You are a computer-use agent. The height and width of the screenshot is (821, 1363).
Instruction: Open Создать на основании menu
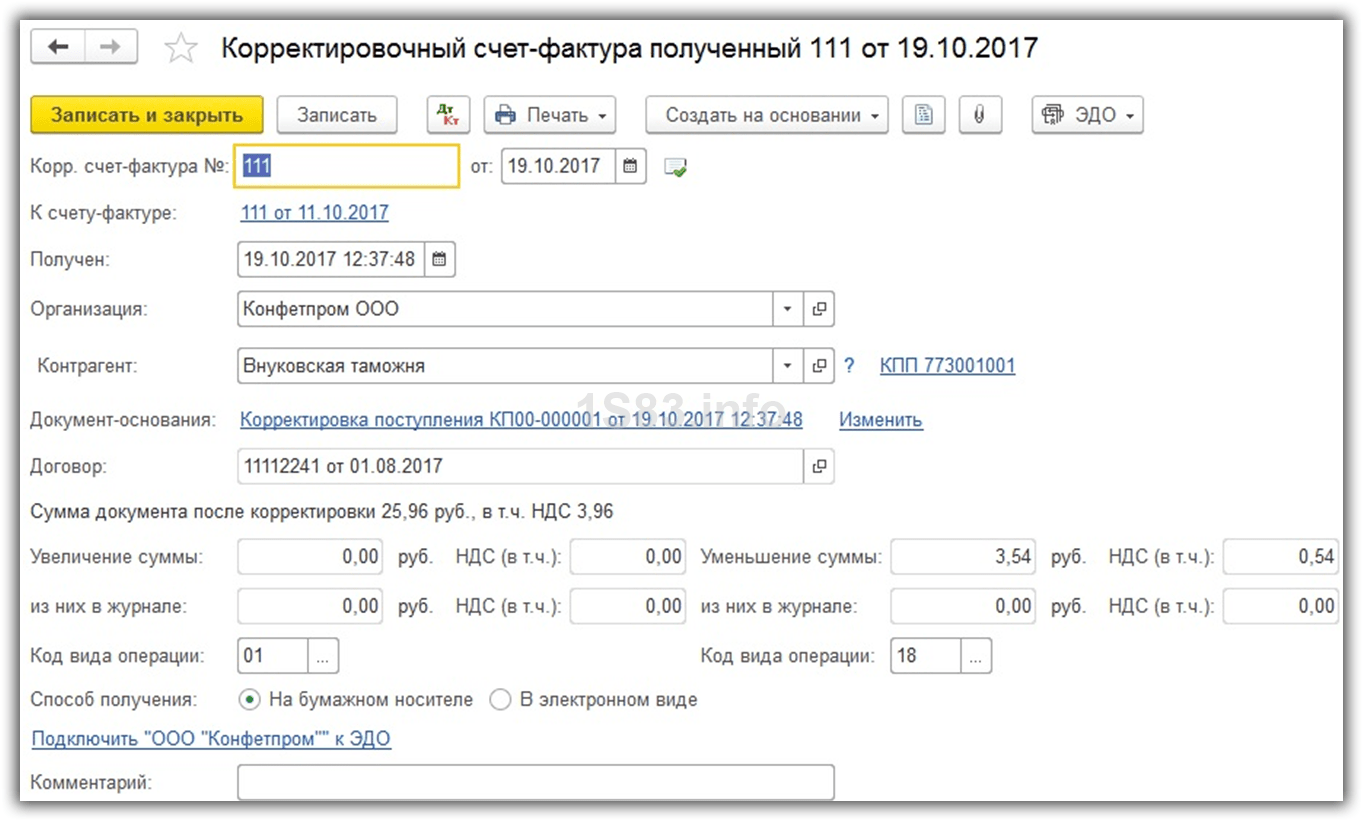tap(766, 115)
